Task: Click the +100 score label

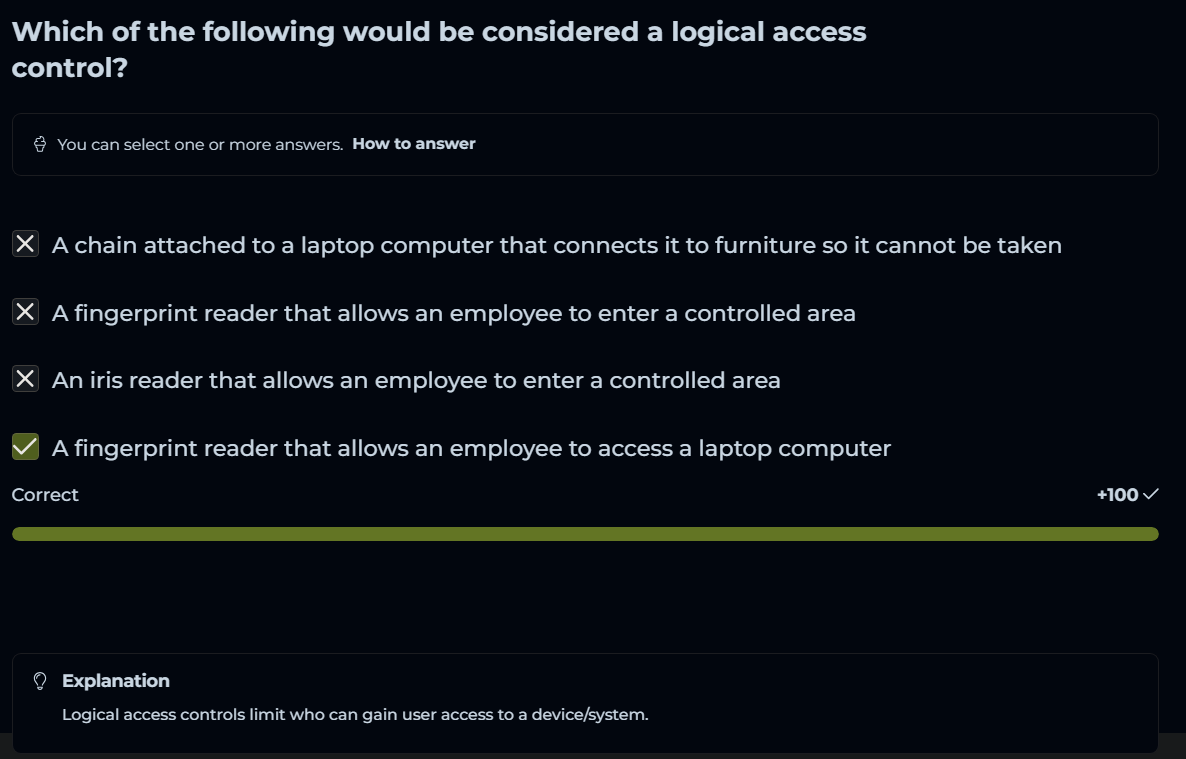Action: (x=1117, y=494)
